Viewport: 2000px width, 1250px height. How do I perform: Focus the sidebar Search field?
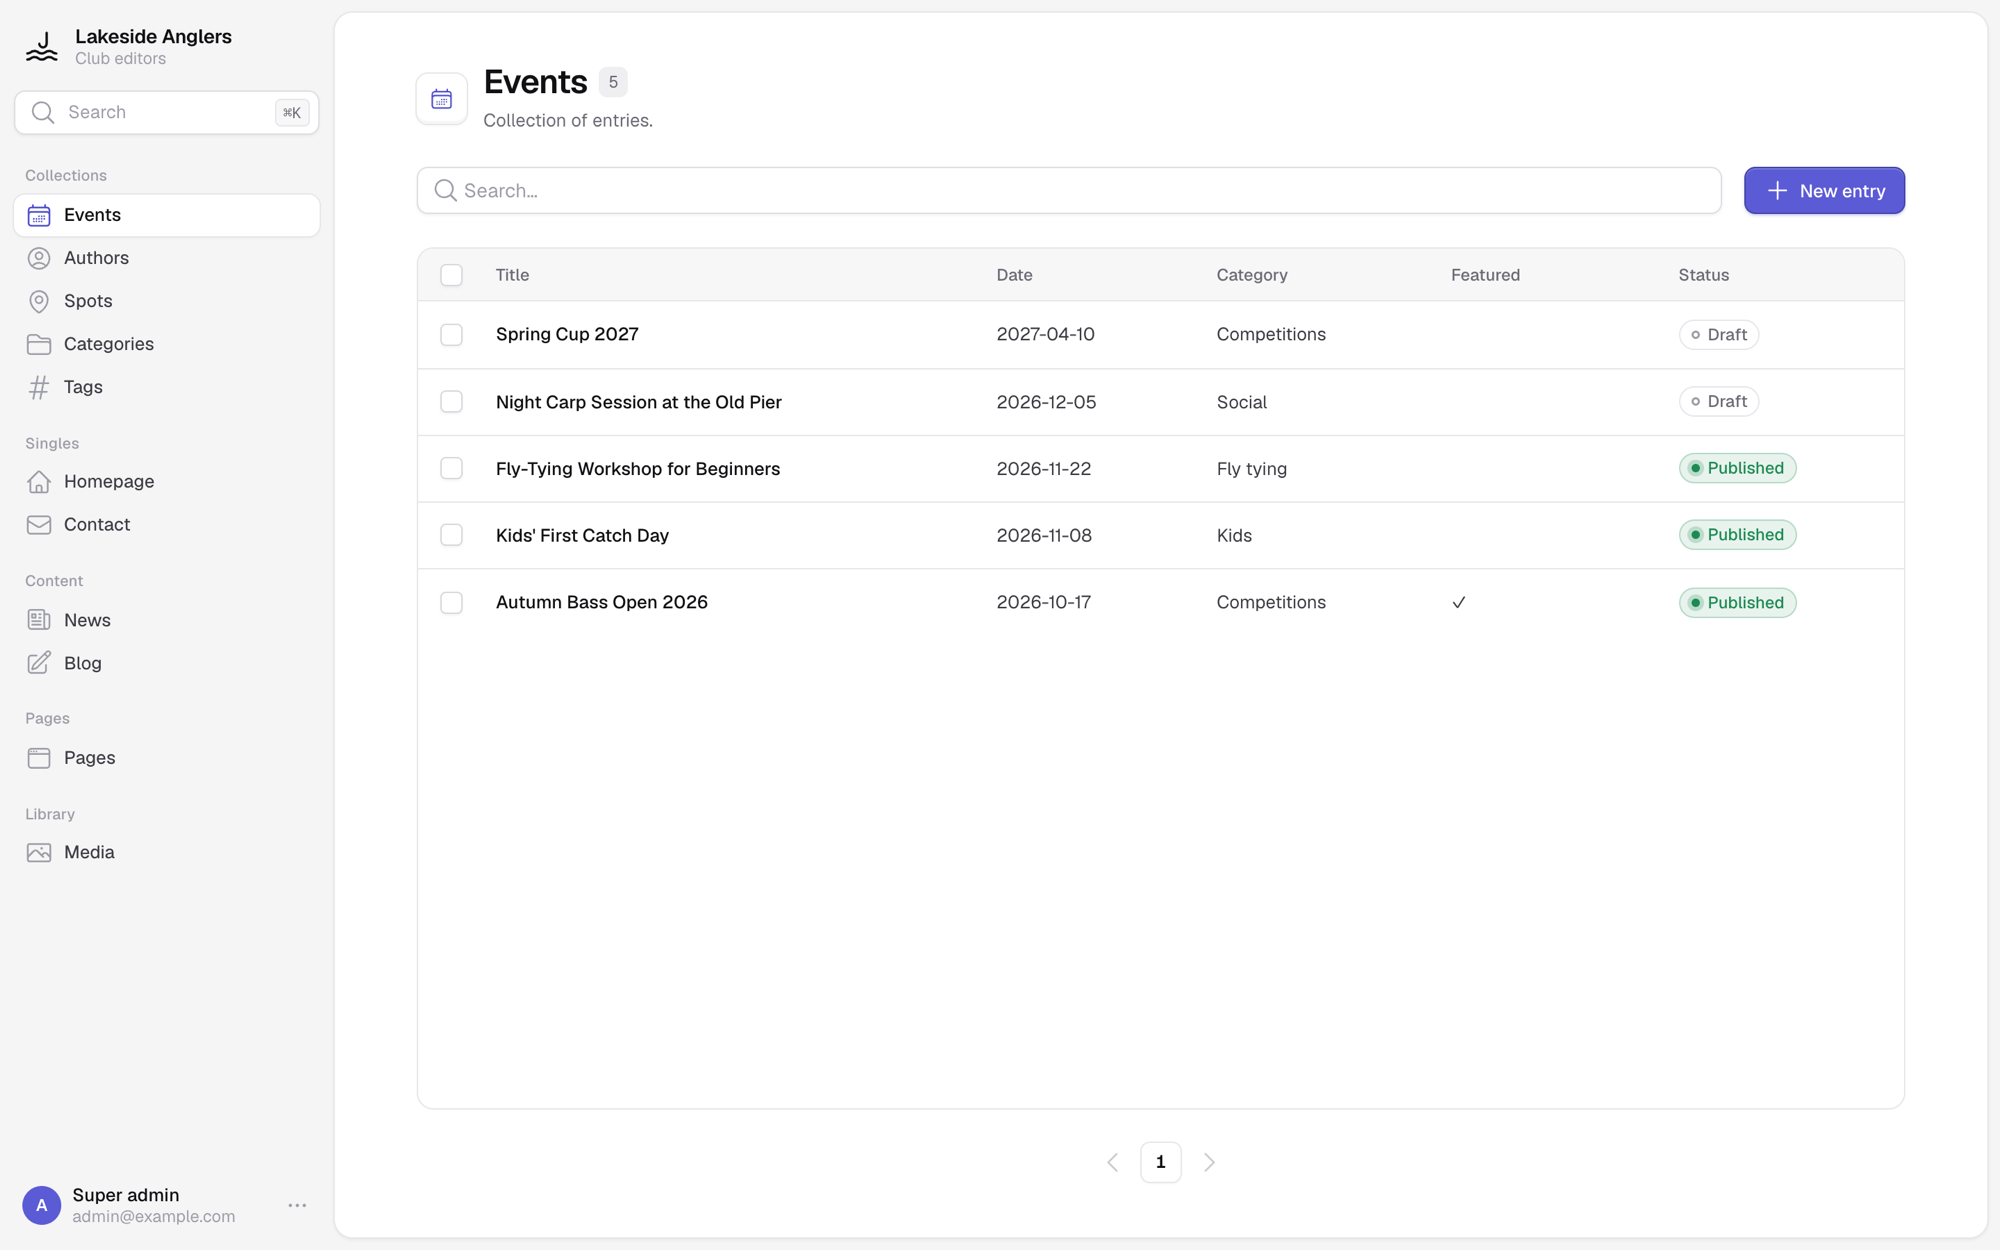click(167, 113)
